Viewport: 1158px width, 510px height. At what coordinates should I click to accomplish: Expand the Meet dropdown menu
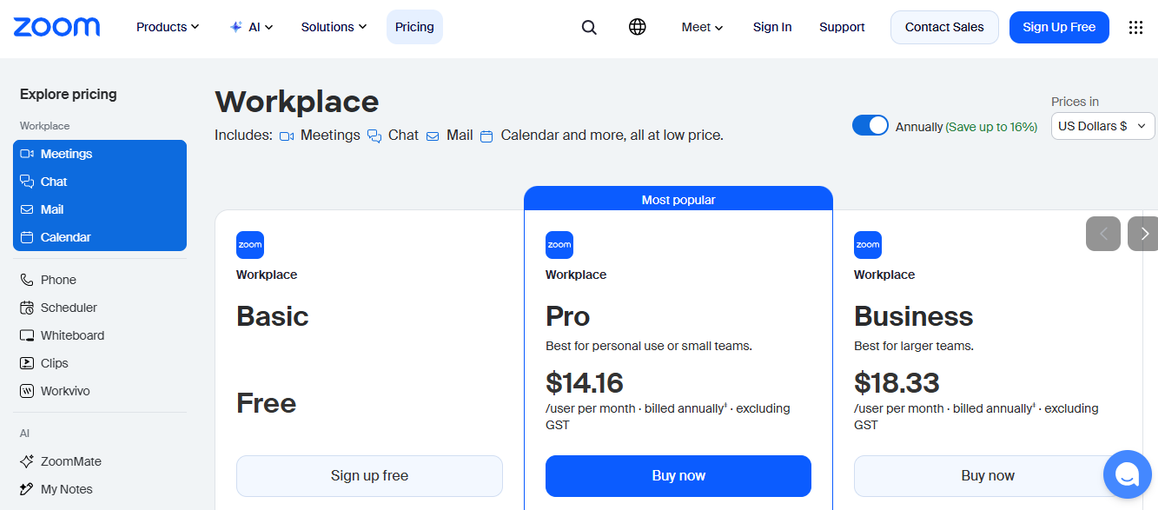(x=702, y=27)
